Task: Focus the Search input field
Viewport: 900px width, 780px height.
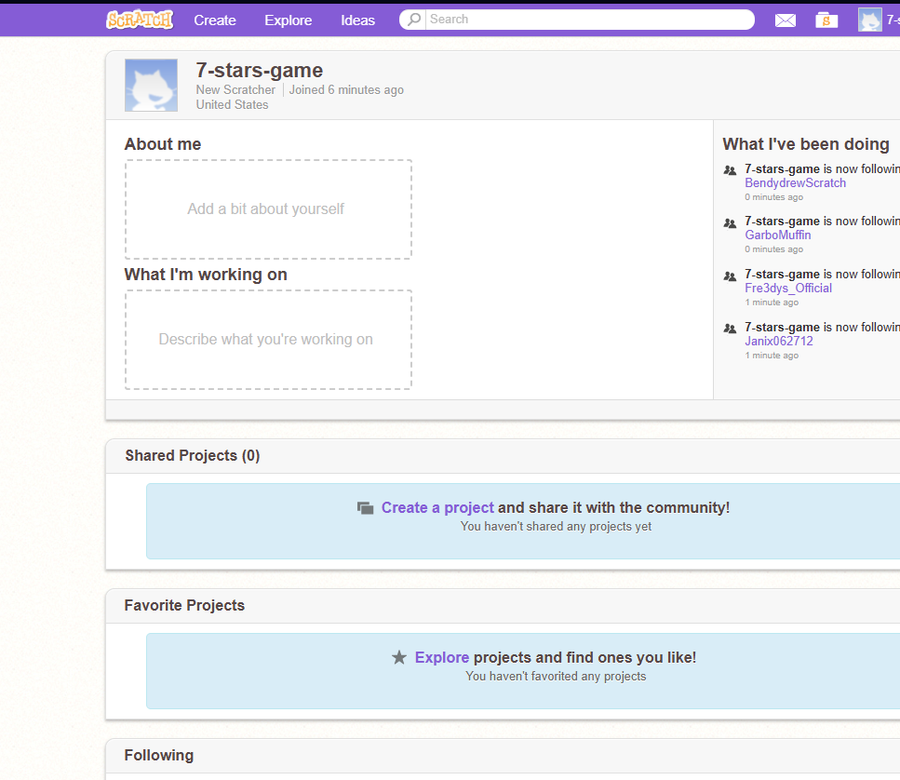Action: [x=589, y=20]
